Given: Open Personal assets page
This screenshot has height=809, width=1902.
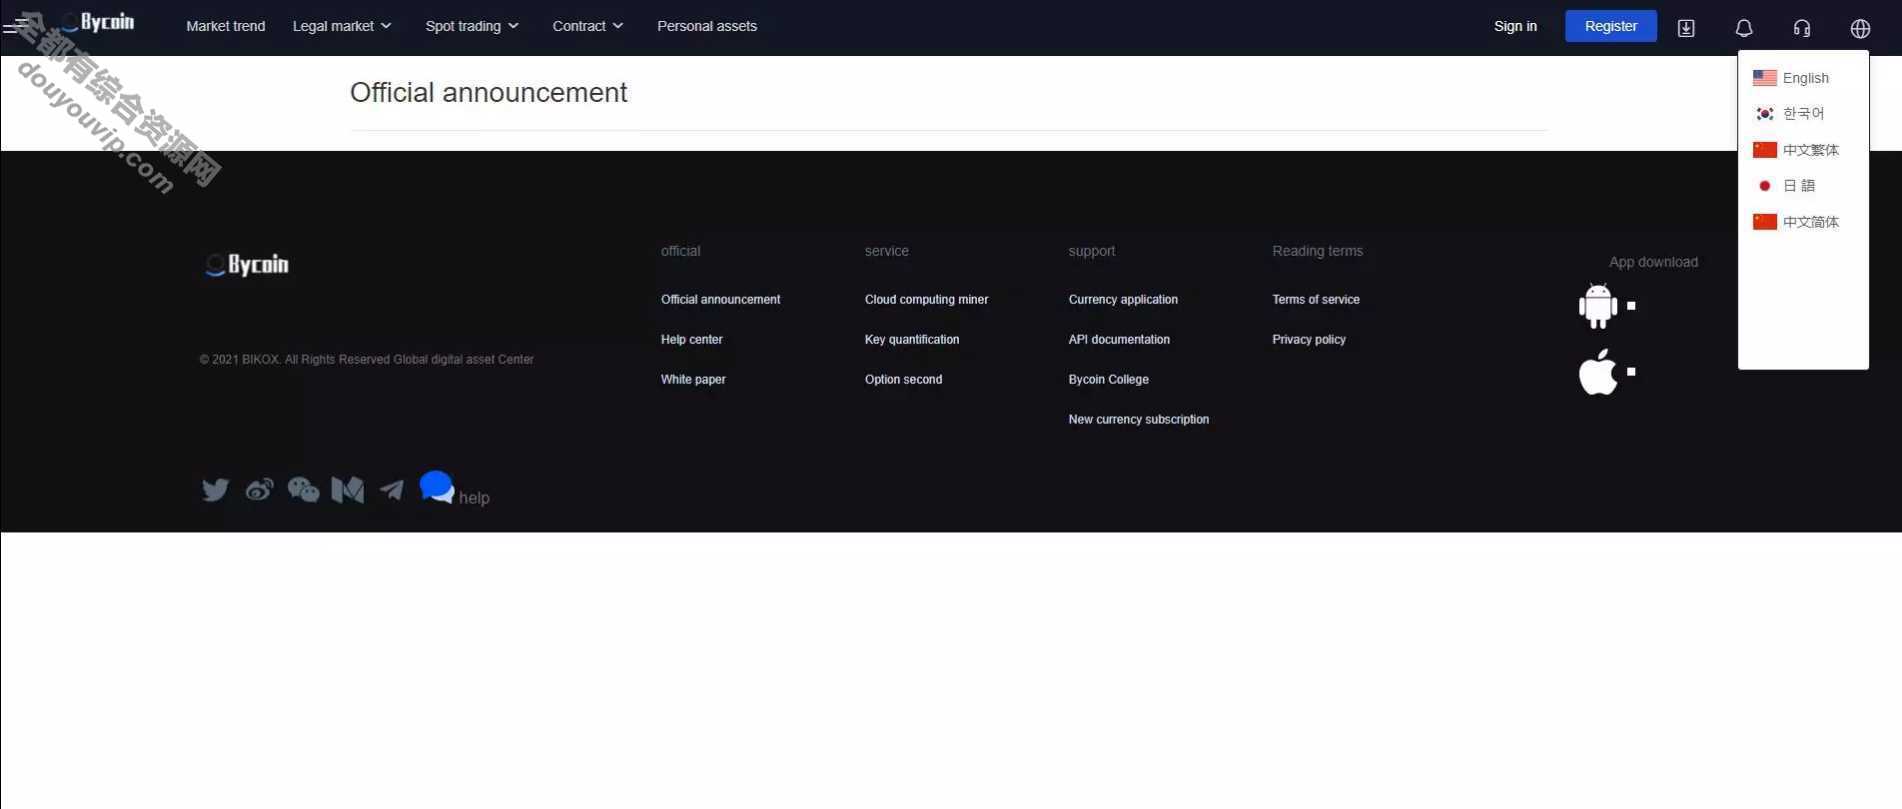Looking at the screenshot, I should tap(707, 26).
